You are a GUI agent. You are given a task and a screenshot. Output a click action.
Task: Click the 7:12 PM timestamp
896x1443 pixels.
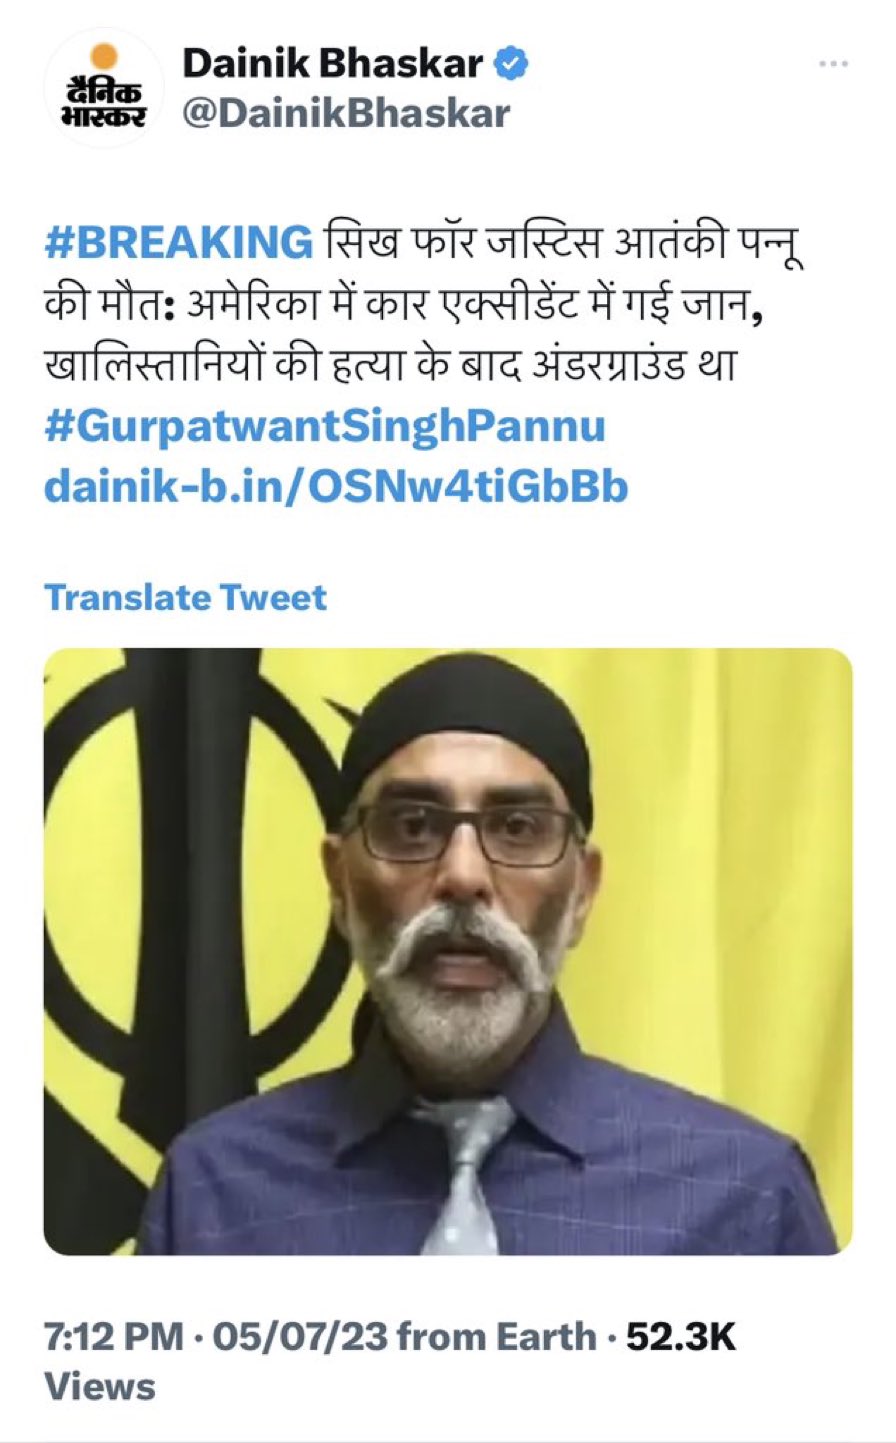coord(114,1337)
